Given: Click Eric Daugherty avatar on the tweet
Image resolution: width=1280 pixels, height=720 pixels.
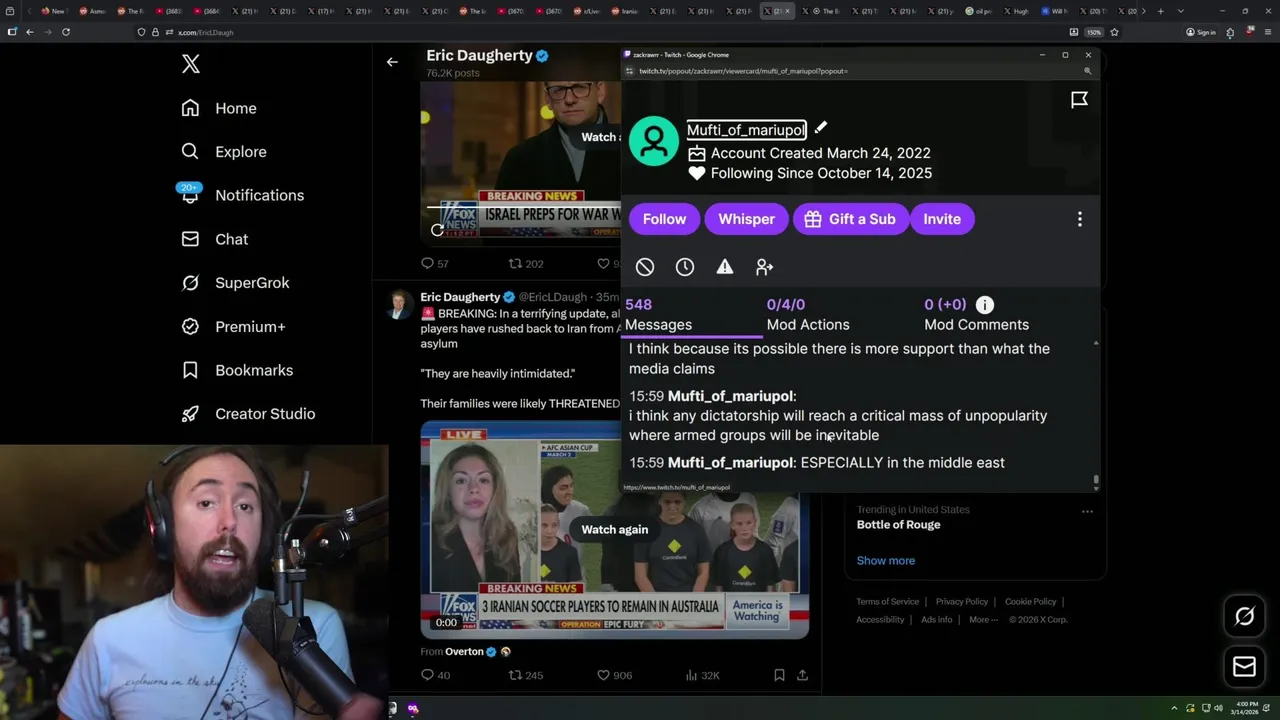Looking at the screenshot, I should pyautogui.click(x=399, y=305).
